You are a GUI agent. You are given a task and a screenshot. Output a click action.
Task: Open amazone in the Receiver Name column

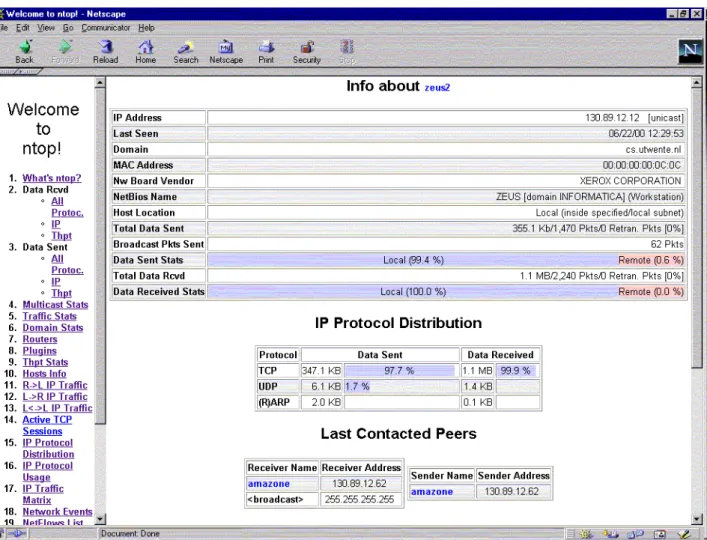[269, 484]
